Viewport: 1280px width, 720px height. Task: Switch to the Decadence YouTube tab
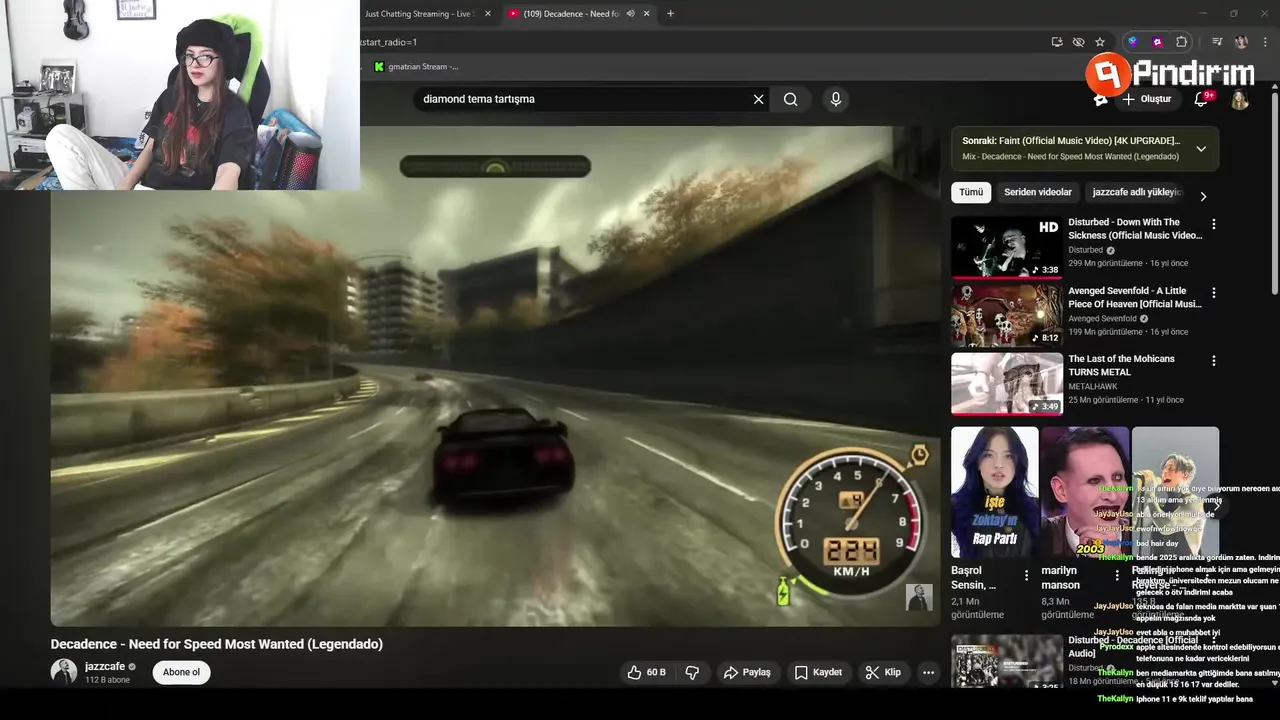[x=578, y=13]
